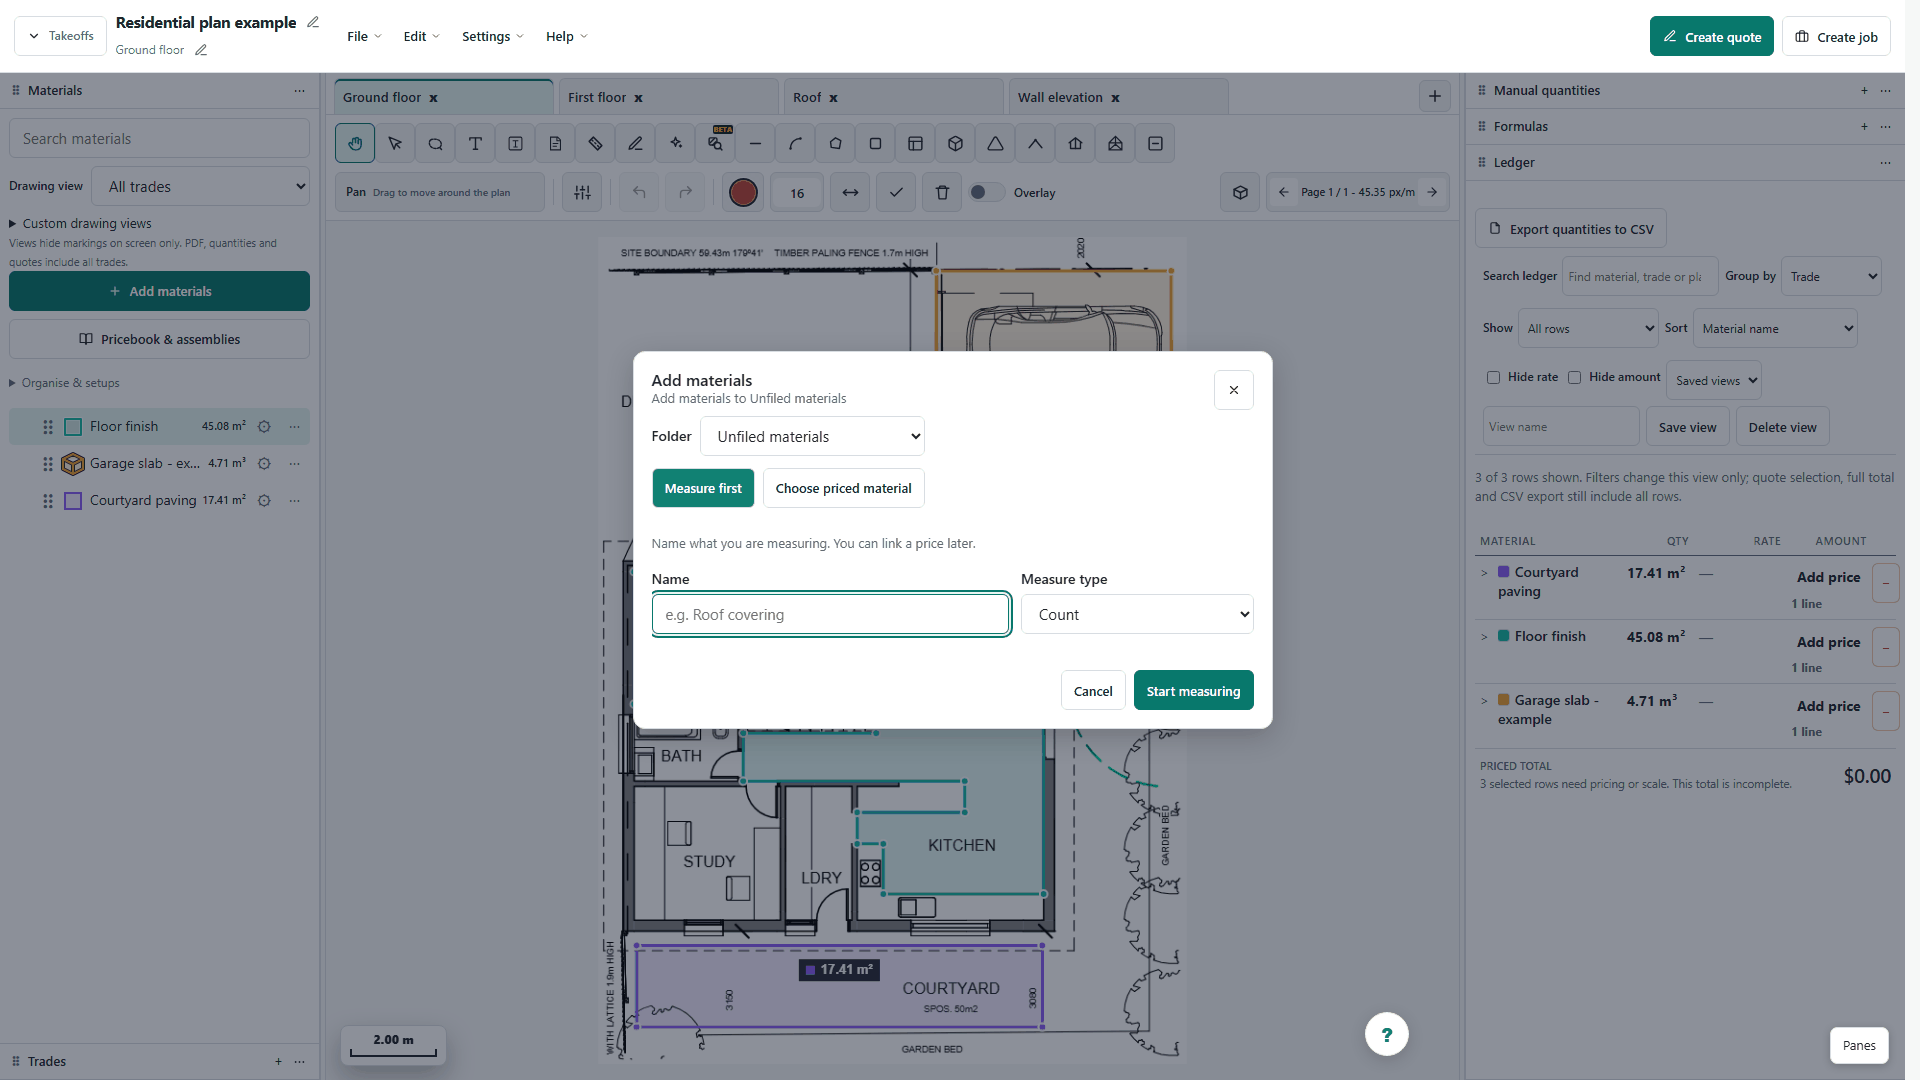The image size is (1920, 1080).
Task: Open the Settings menu
Action: pos(492,37)
